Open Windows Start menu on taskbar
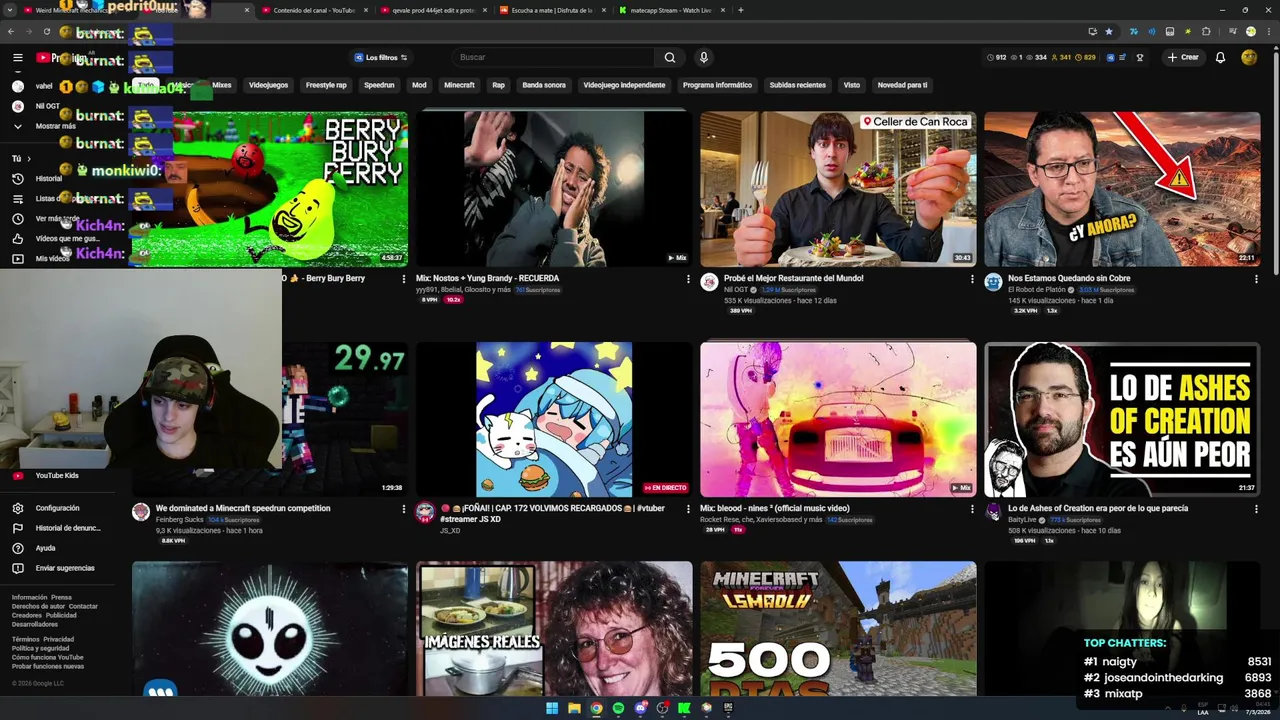Screen dimensions: 1280x720 [552, 708]
